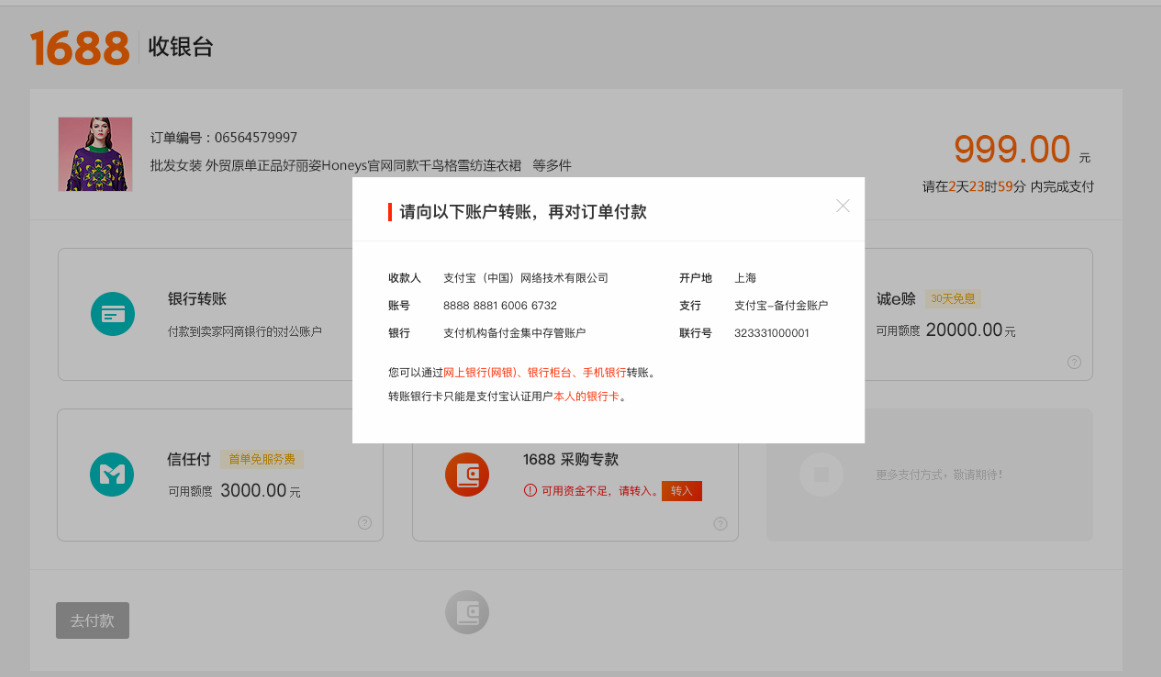
Task: Click the 收银台 page title
Action: 181,47
